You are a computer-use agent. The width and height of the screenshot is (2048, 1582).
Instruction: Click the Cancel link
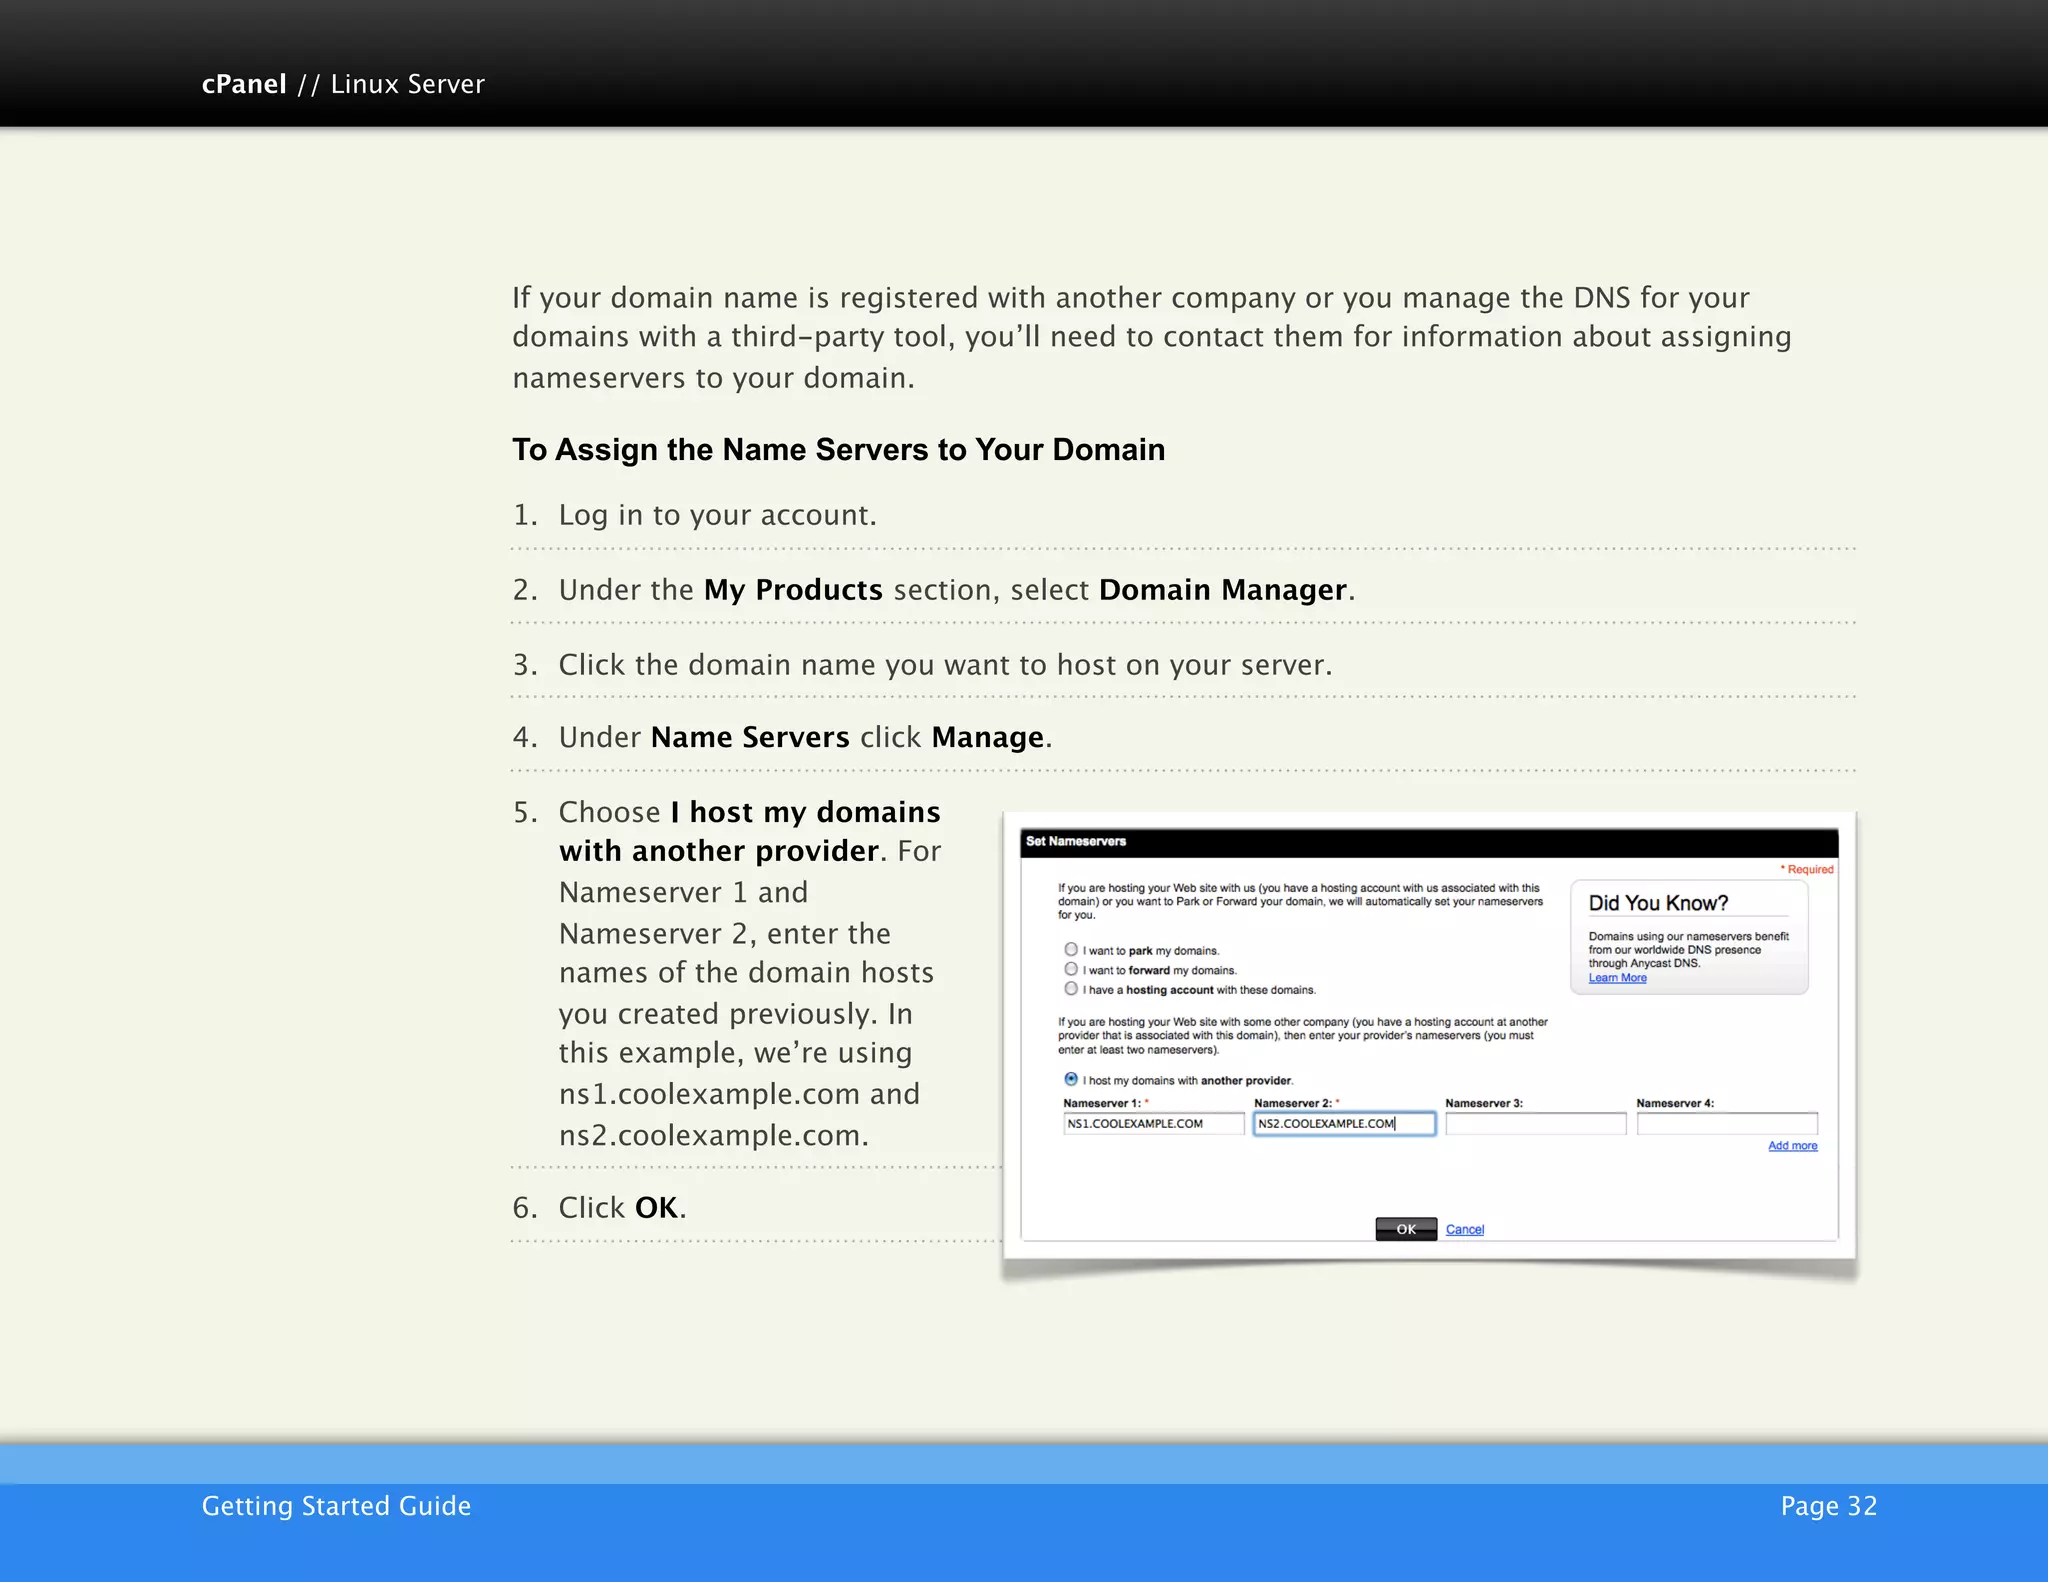click(x=1465, y=1230)
